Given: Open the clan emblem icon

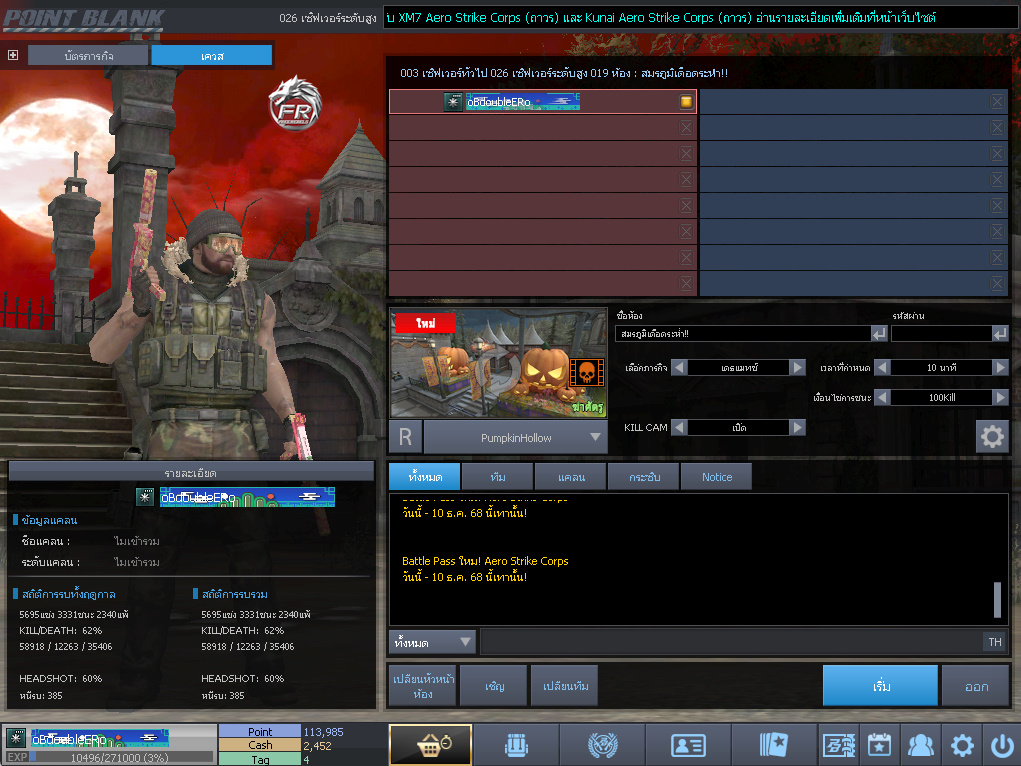Looking at the screenshot, I should (x=601, y=745).
